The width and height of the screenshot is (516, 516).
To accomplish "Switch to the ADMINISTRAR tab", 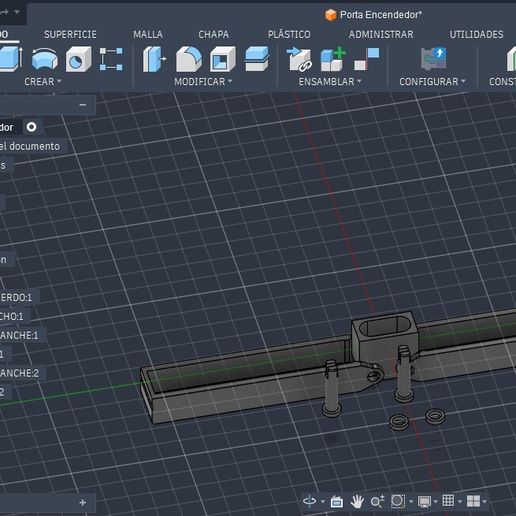I will [x=381, y=34].
